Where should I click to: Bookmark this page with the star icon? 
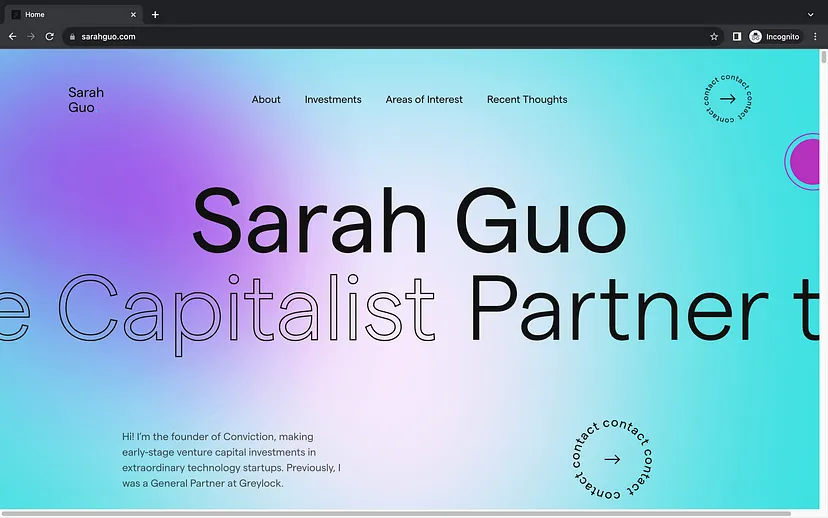coord(714,36)
